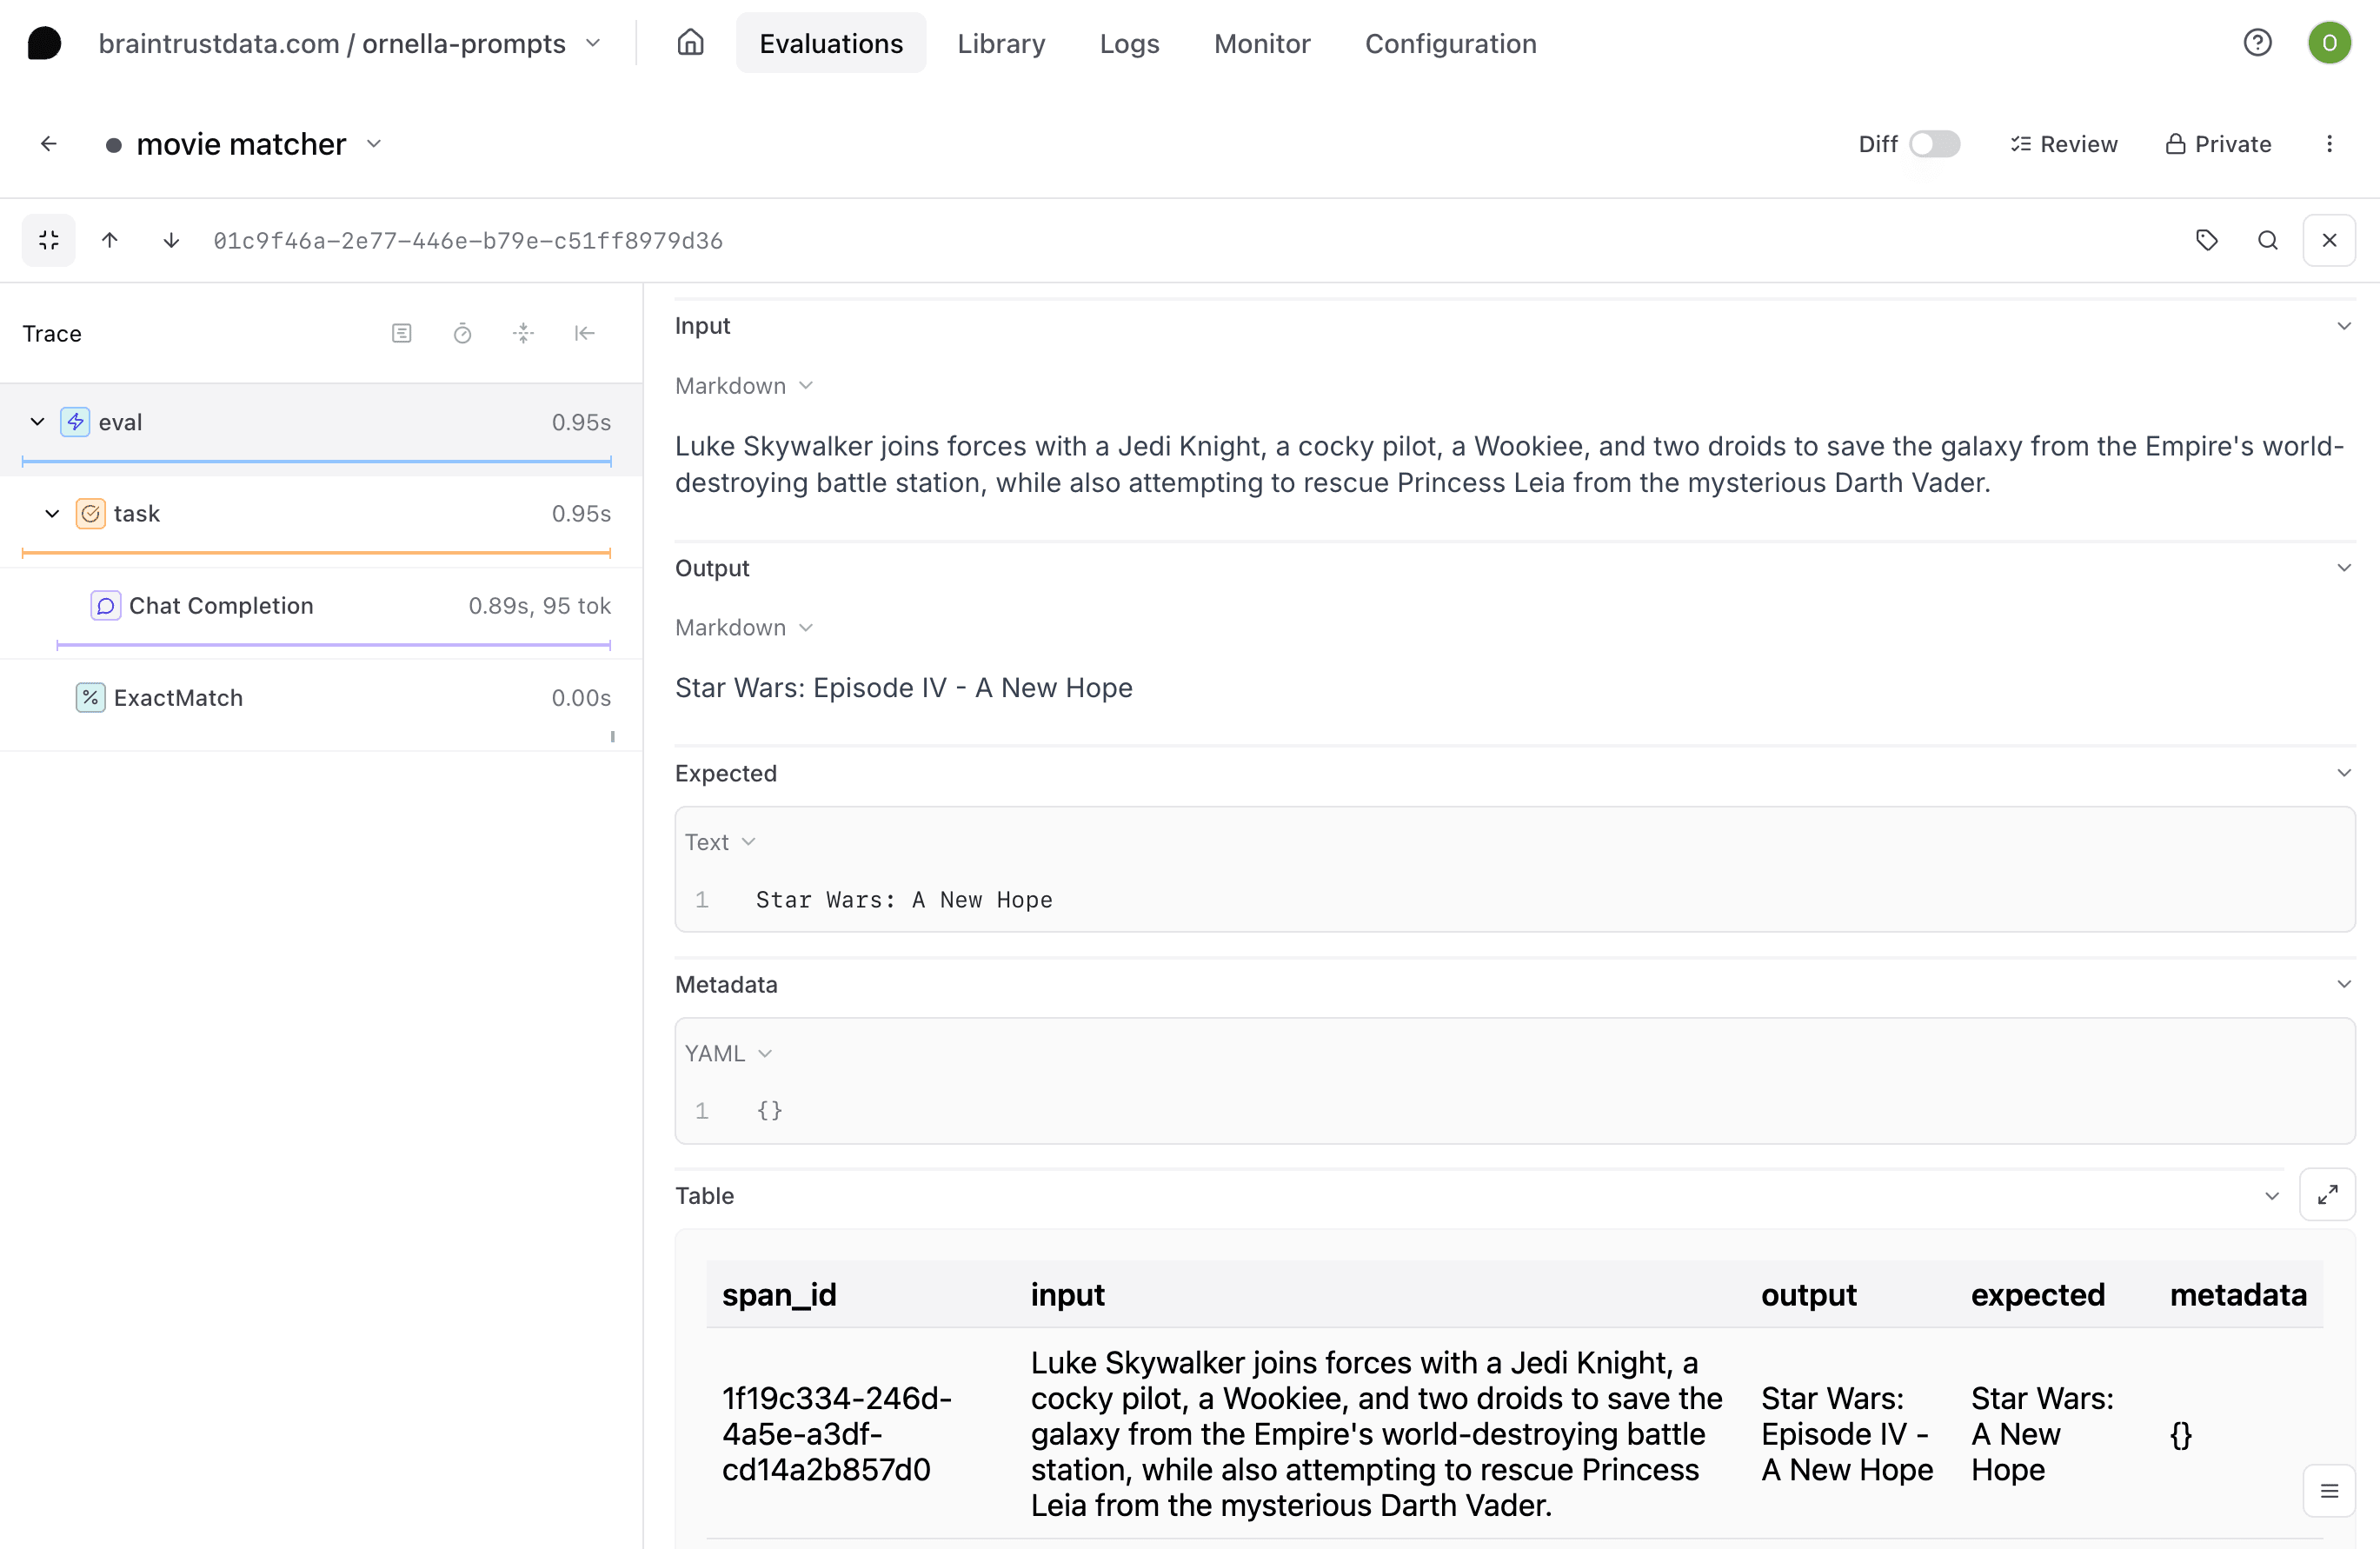Viewport: 2380px width, 1549px height.
Task: Click the task span orange icon
Action: point(92,514)
